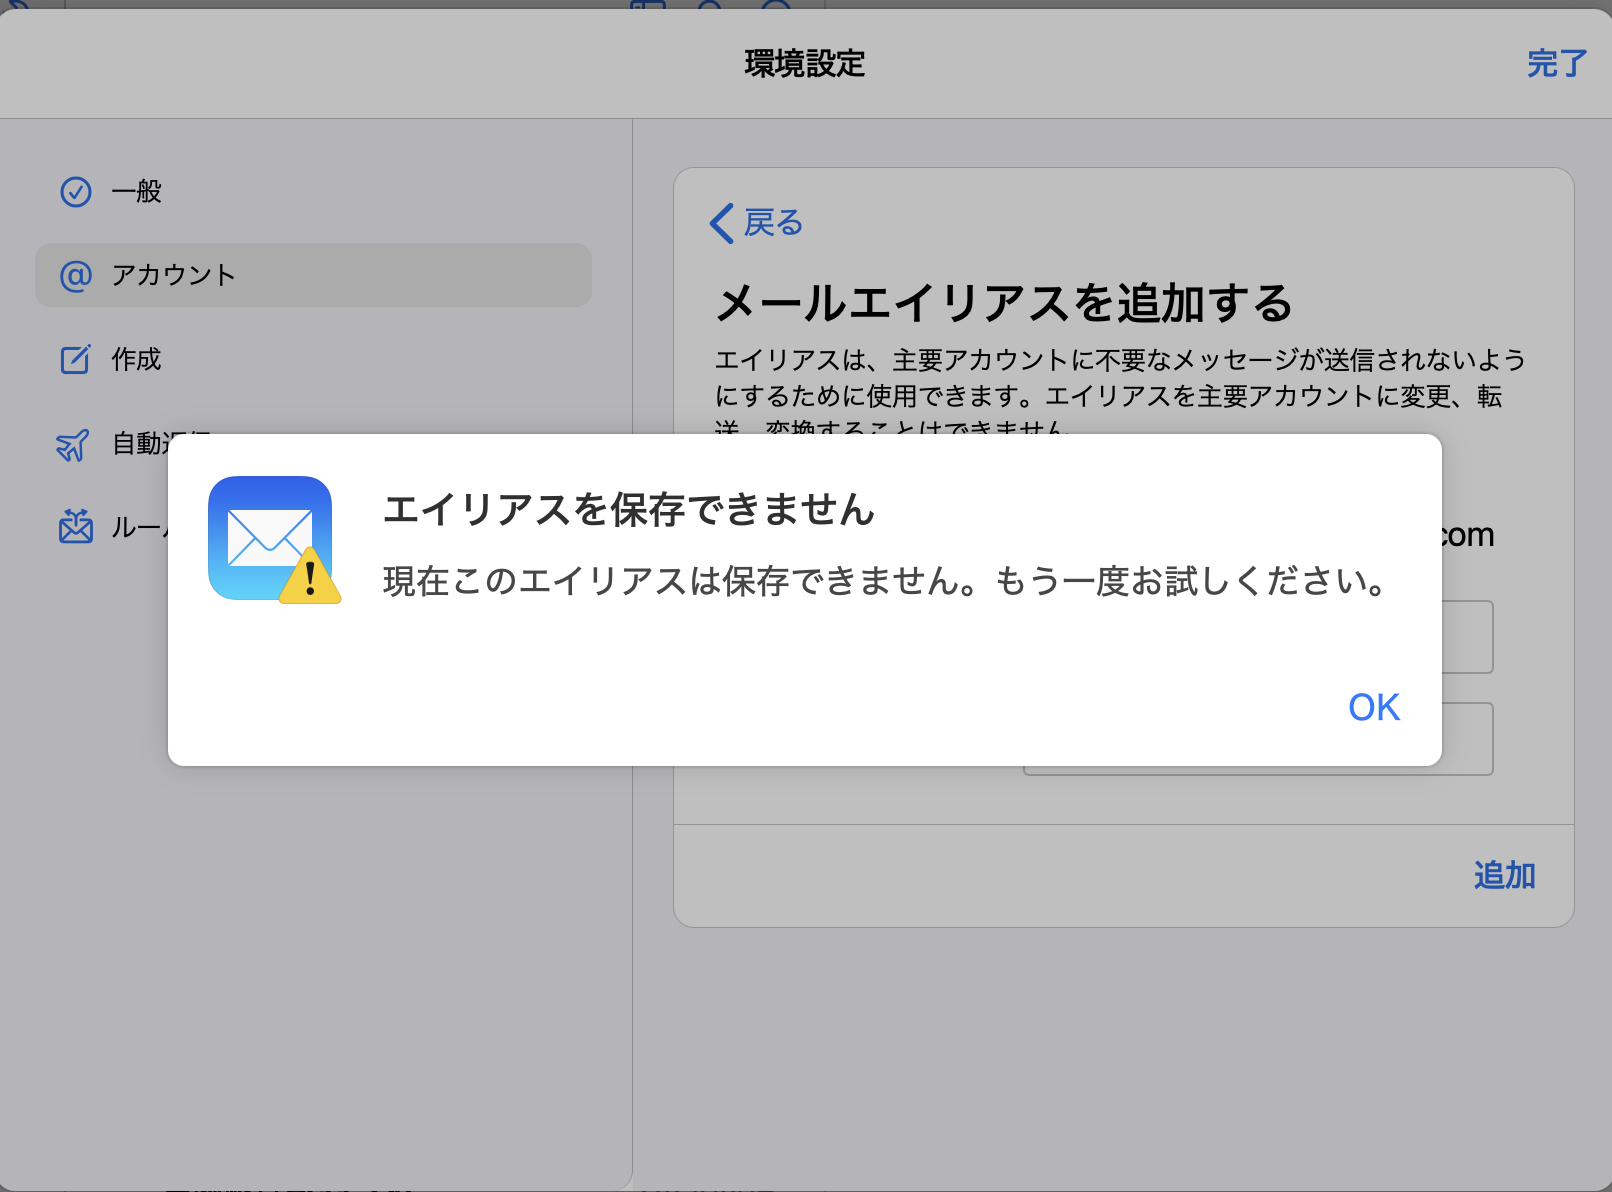Click the Mail warning icon in alert
Viewport: 1612px width, 1192px height.
[x=274, y=540]
